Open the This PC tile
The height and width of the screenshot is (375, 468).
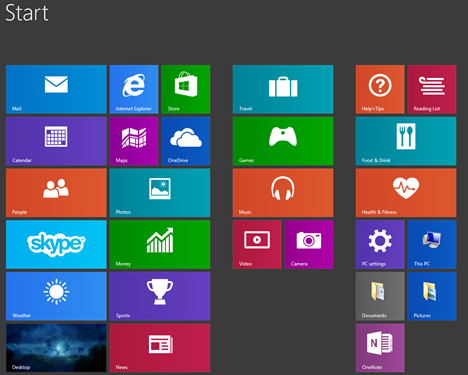click(432, 244)
